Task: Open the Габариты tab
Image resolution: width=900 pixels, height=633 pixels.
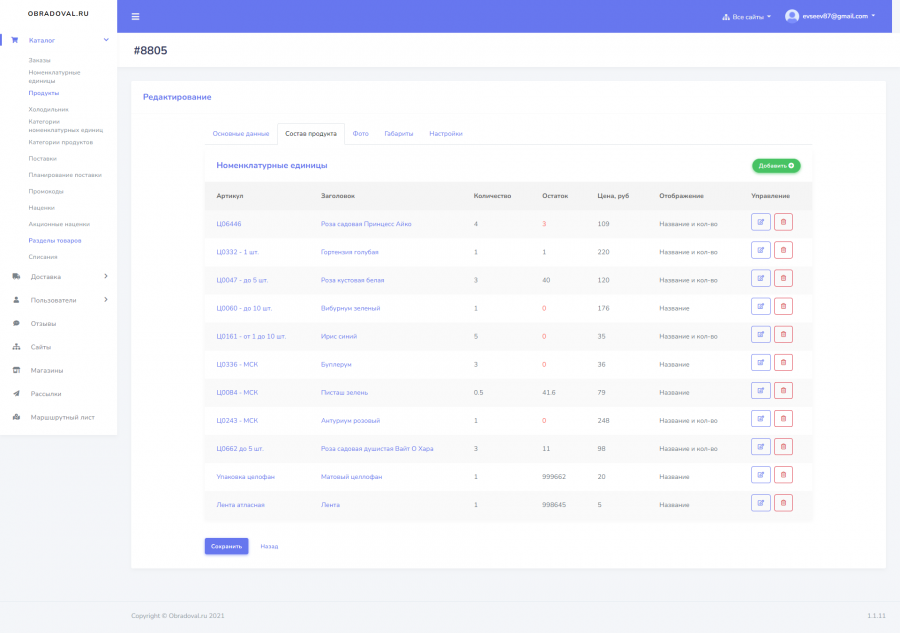Action: [x=399, y=134]
